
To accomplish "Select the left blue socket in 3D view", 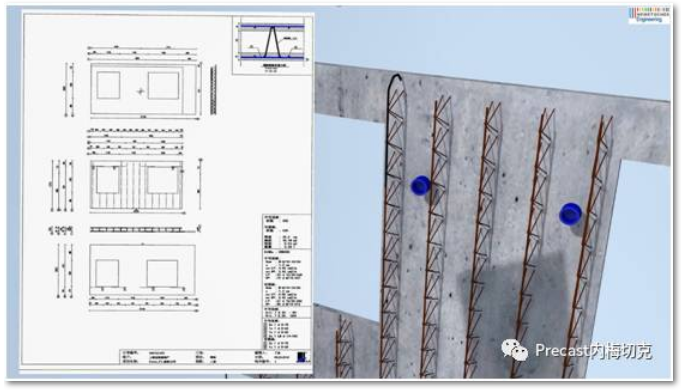I will click(420, 185).
